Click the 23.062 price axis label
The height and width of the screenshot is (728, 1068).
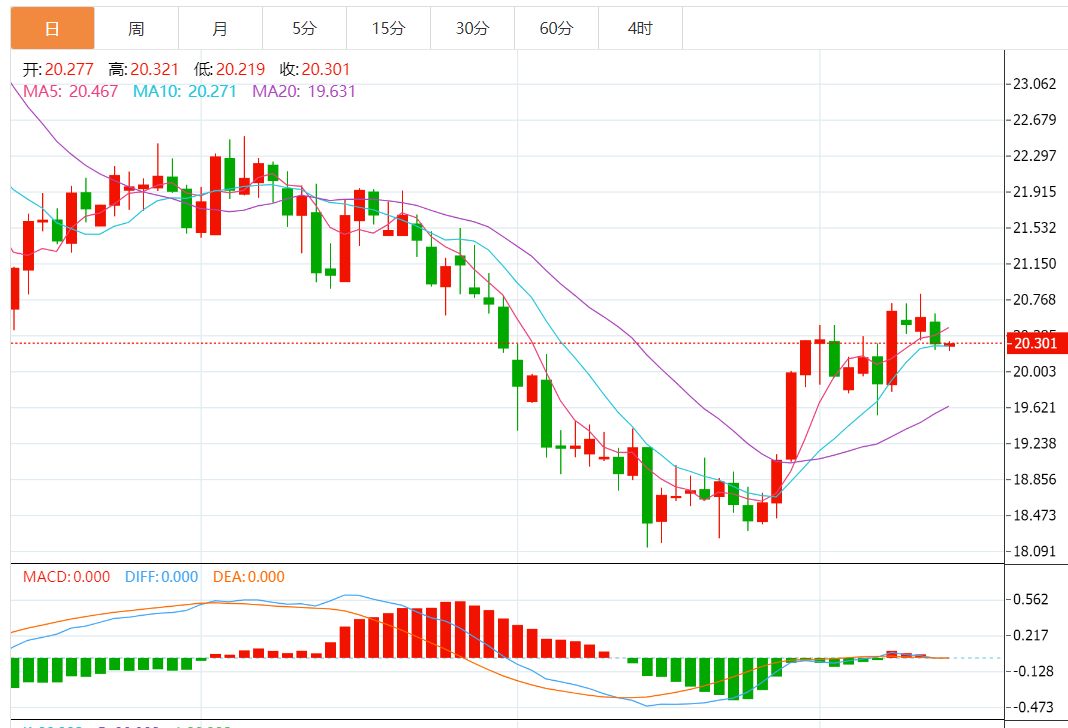point(1035,84)
